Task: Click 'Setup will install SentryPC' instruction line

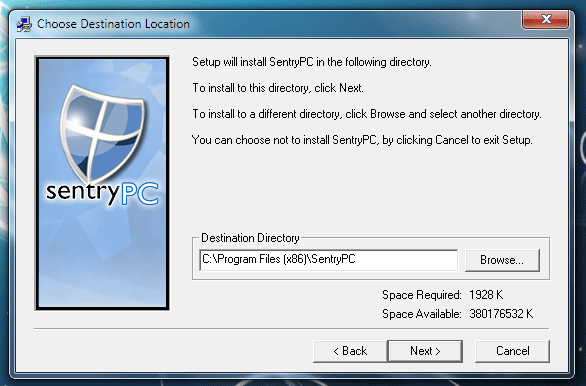Action: pyautogui.click(x=312, y=62)
